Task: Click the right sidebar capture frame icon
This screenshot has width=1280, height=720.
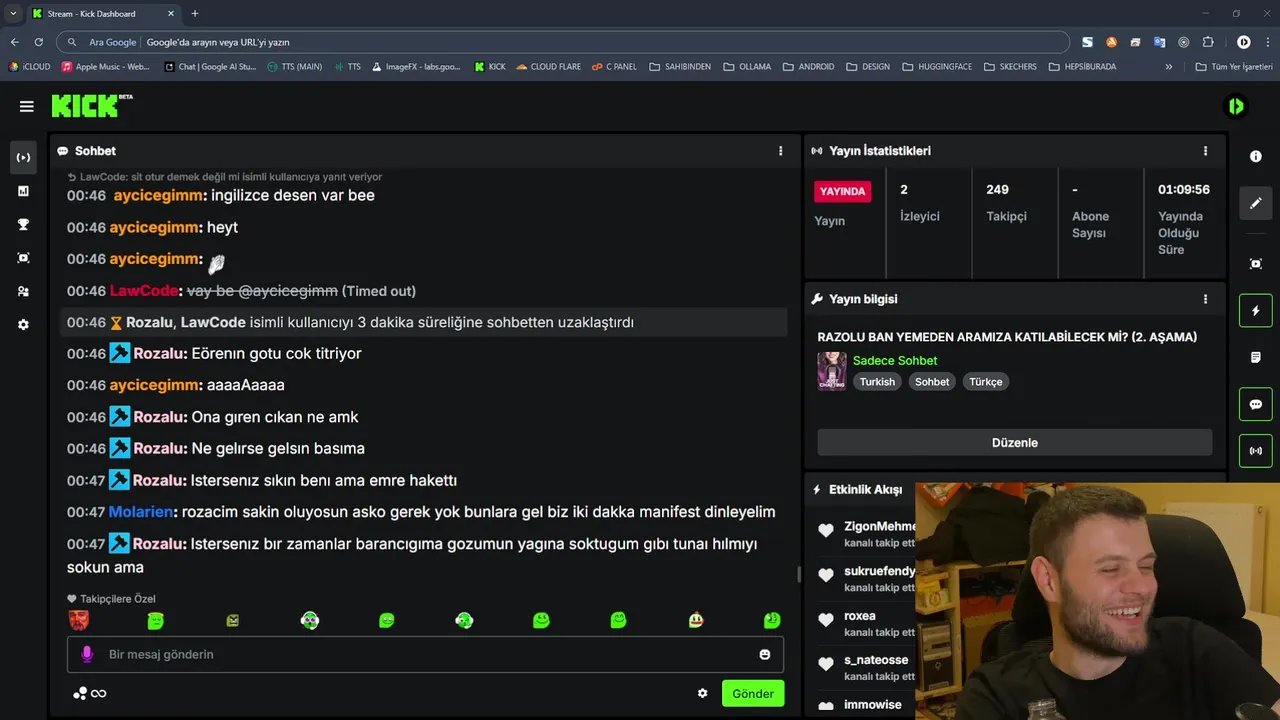Action: [1256, 264]
